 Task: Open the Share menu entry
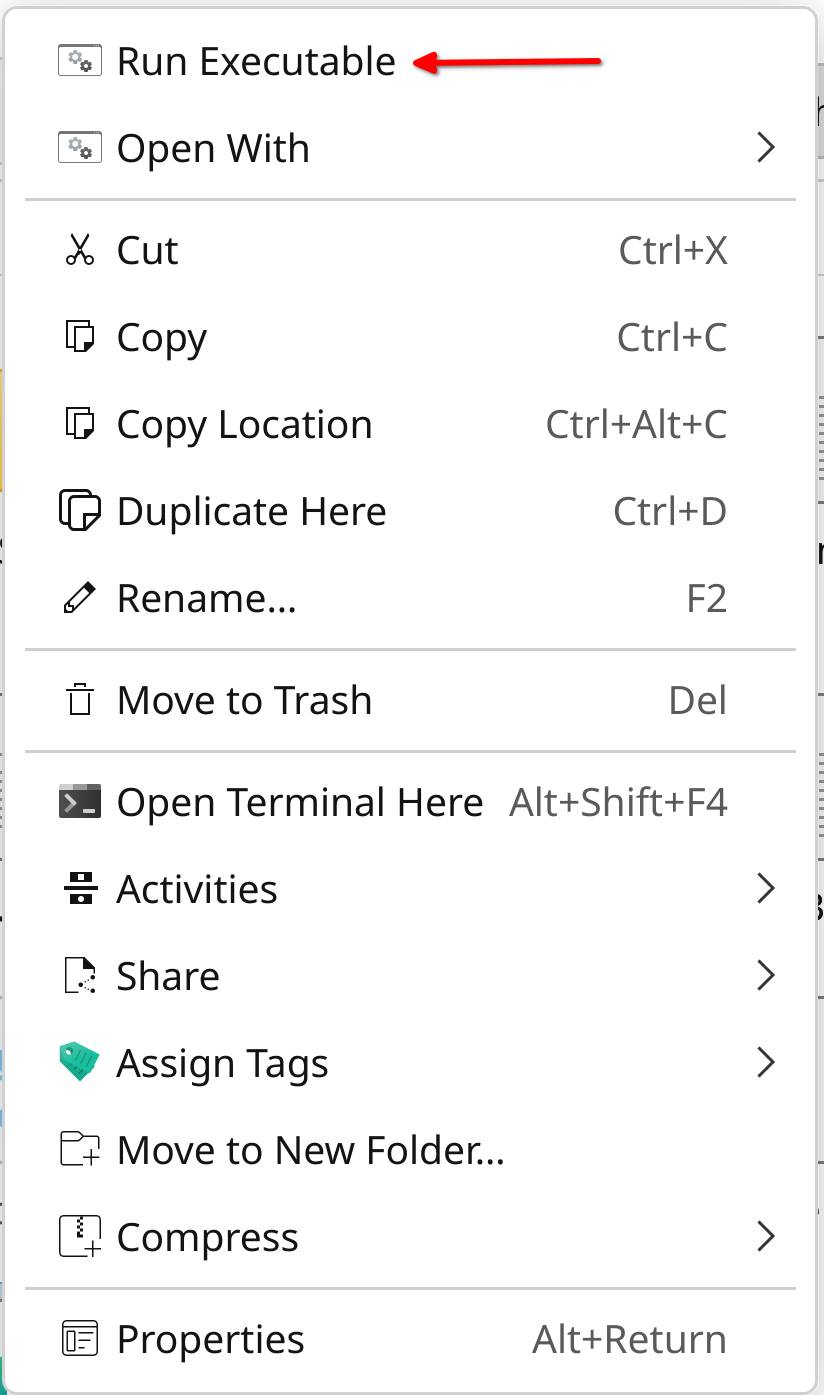click(411, 976)
